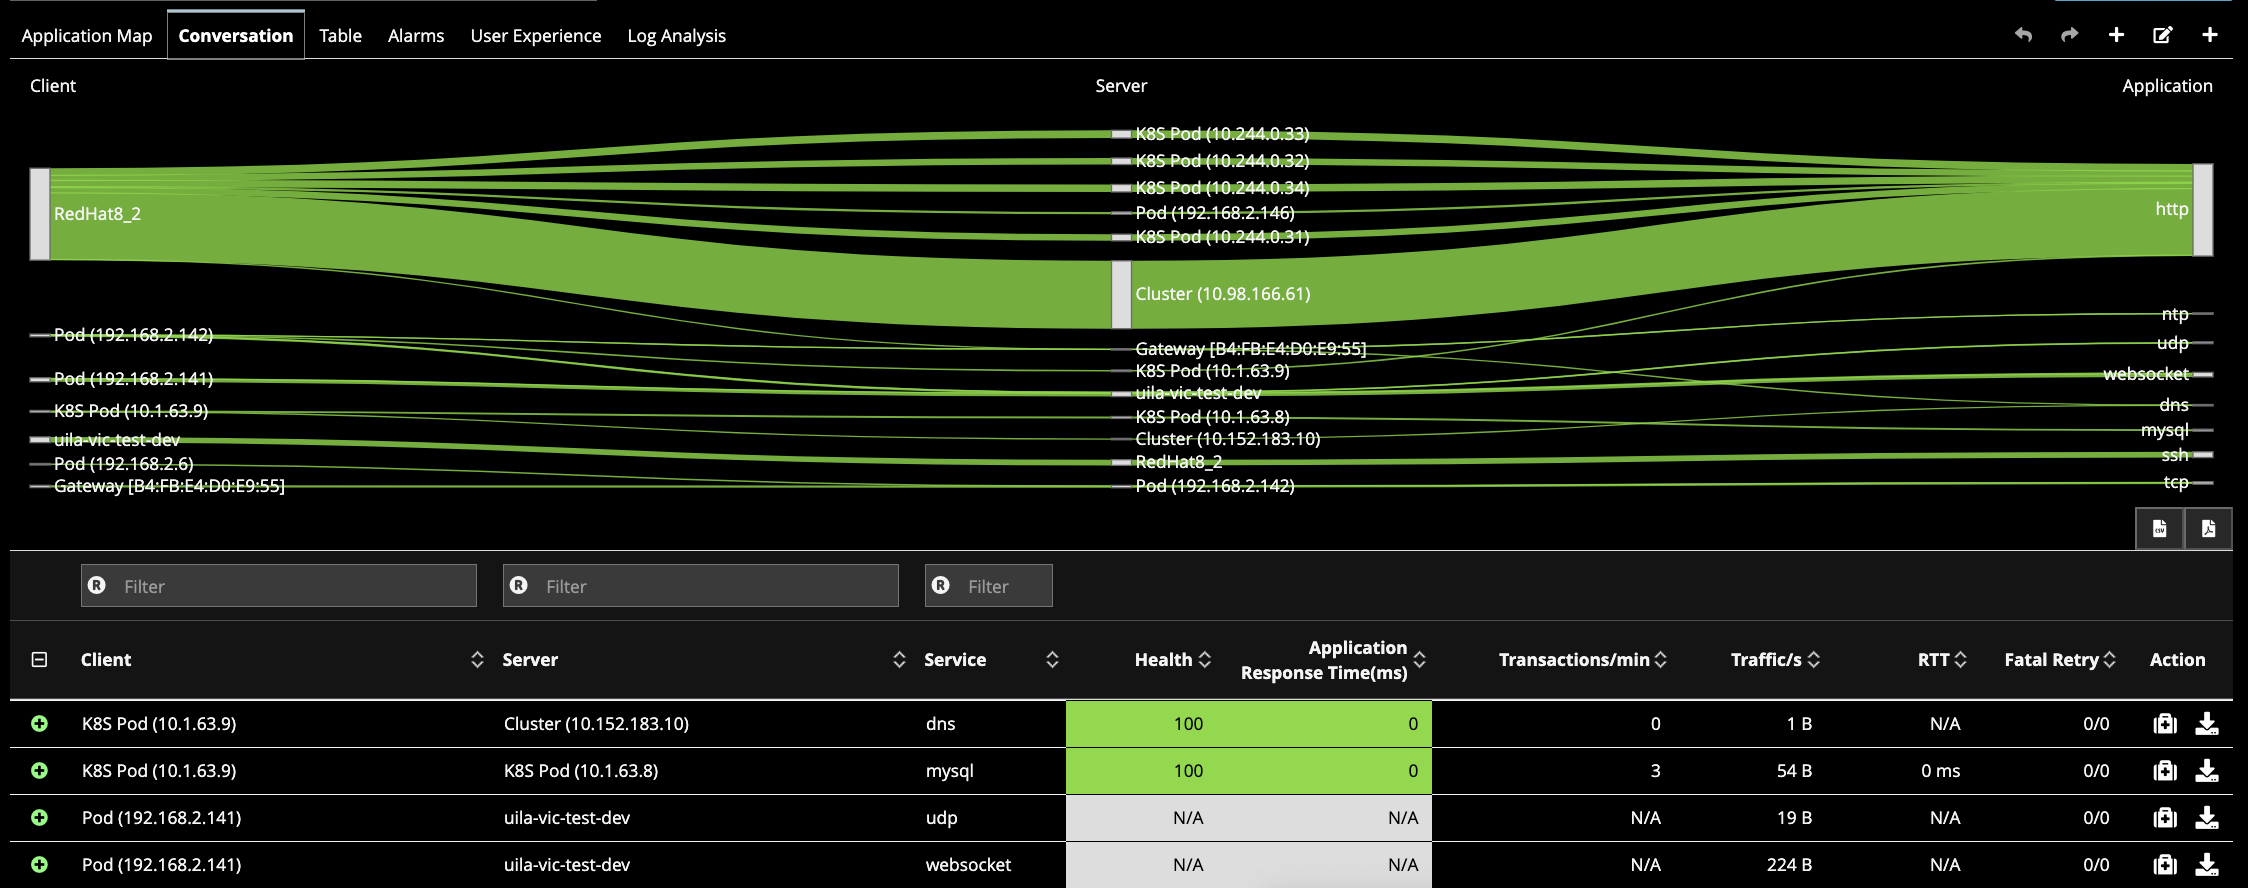Image resolution: width=2248 pixels, height=888 pixels.
Task: Switch to the Application Map tab
Action: [x=87, y=36]
